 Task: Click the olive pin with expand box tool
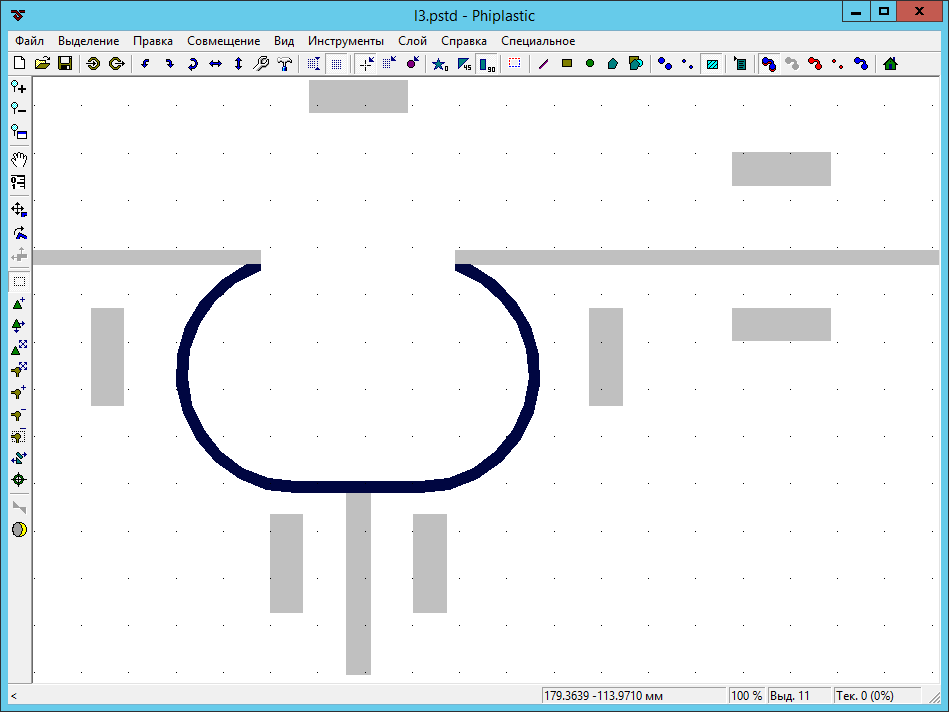click(19, 369)
